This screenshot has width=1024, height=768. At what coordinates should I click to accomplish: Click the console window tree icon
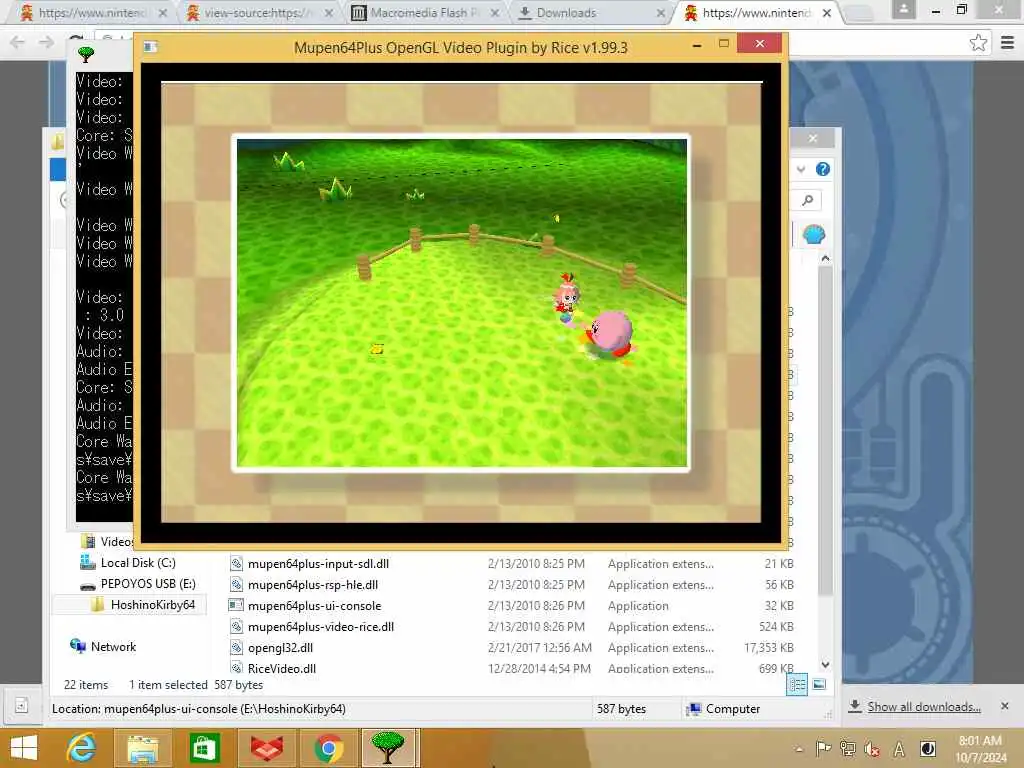(86, 54)
